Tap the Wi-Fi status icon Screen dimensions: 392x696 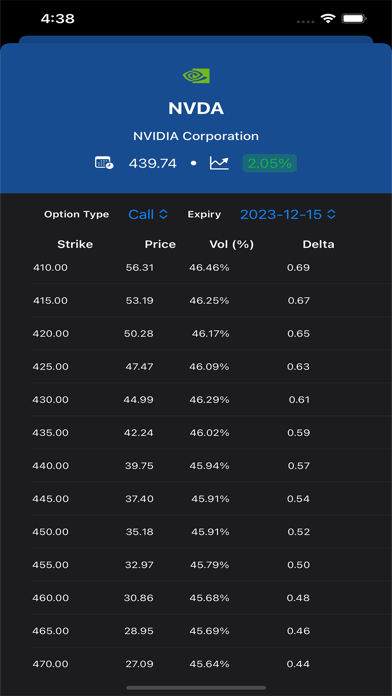[328, 19]
